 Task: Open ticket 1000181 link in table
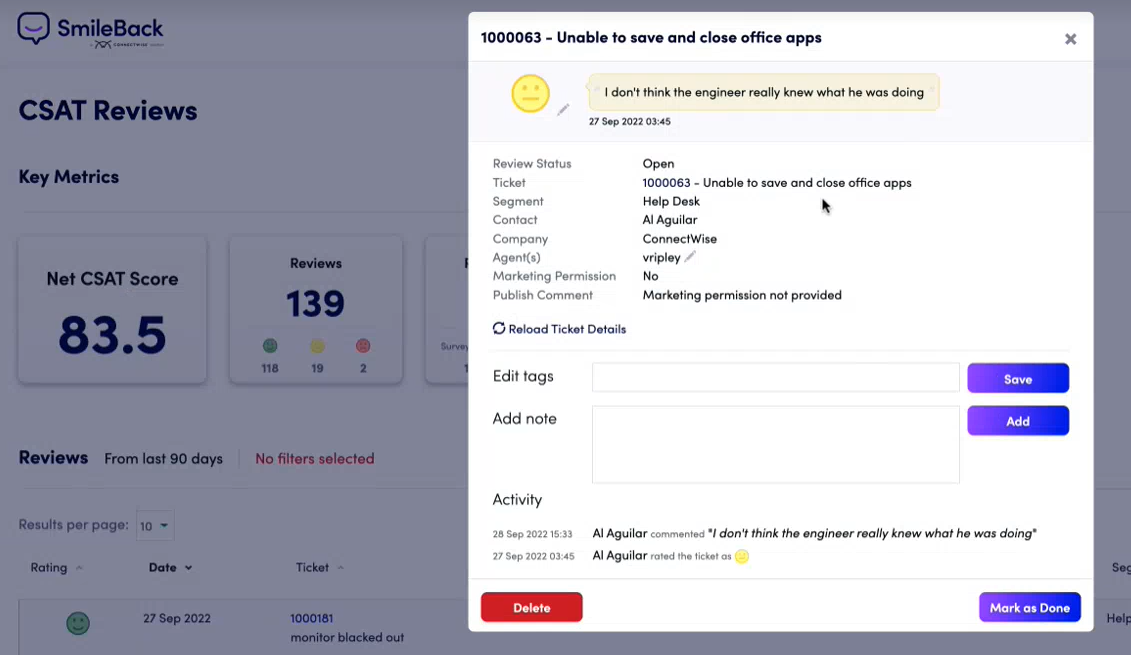pyautogui.click(x=312, y=618)
